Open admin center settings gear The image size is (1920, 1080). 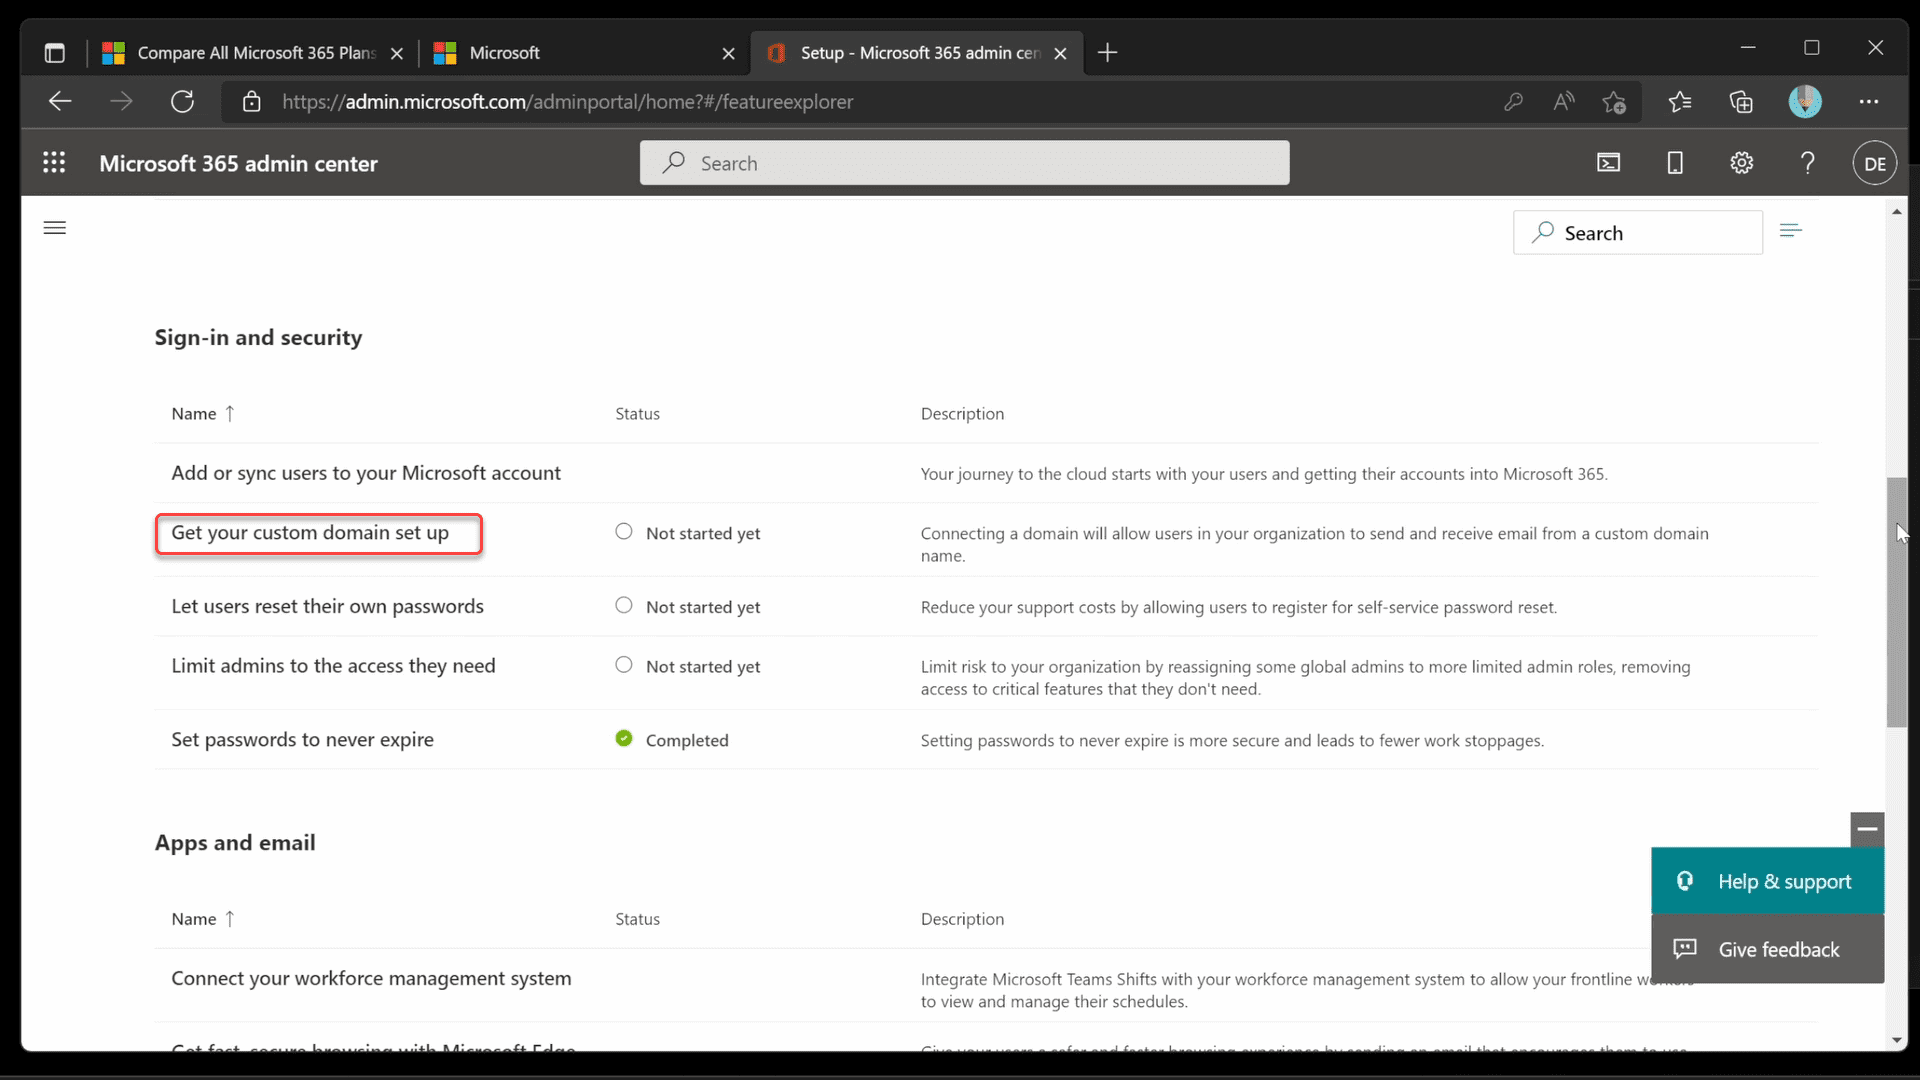coord(1741,162)
